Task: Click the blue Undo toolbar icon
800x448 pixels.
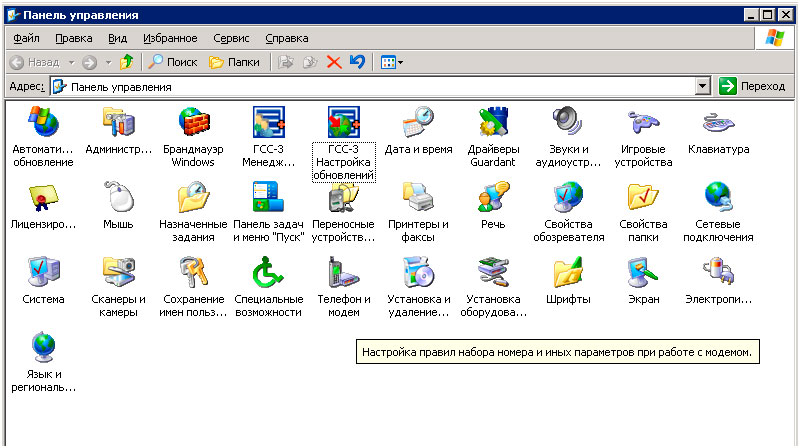Action: pyautogui.click(x=358, y=62)
